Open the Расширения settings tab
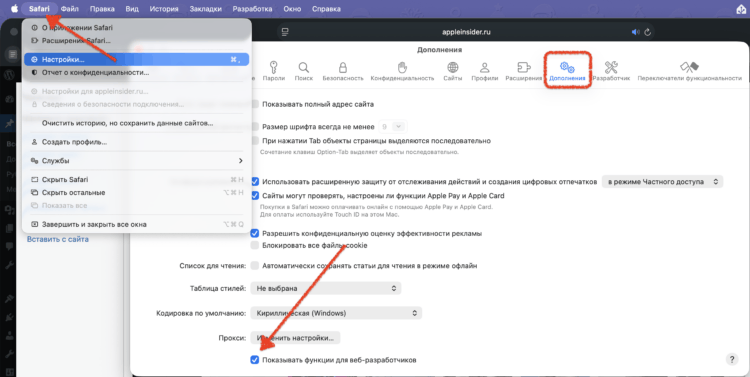The height and width of the screenshot is (377, 750). pyautogui.click(x=523, y=71)
